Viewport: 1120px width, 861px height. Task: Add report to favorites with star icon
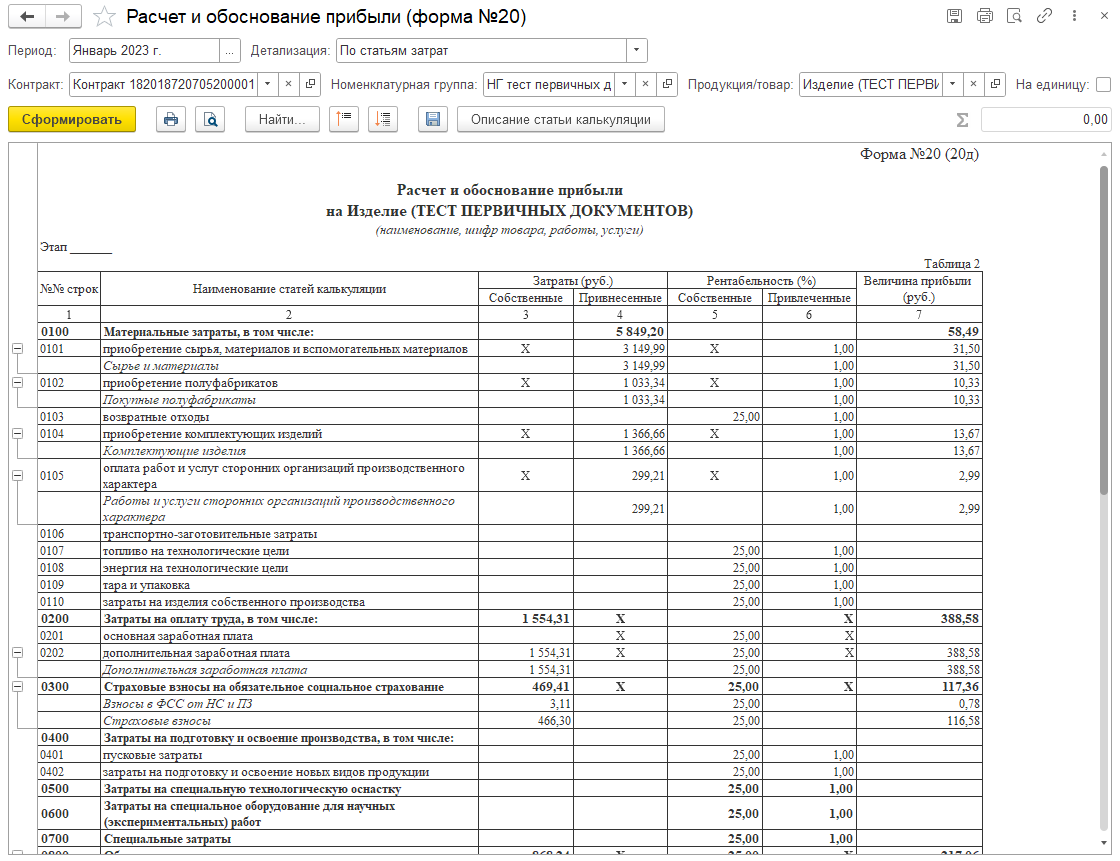pyautogui.click(x=104, y=16)
